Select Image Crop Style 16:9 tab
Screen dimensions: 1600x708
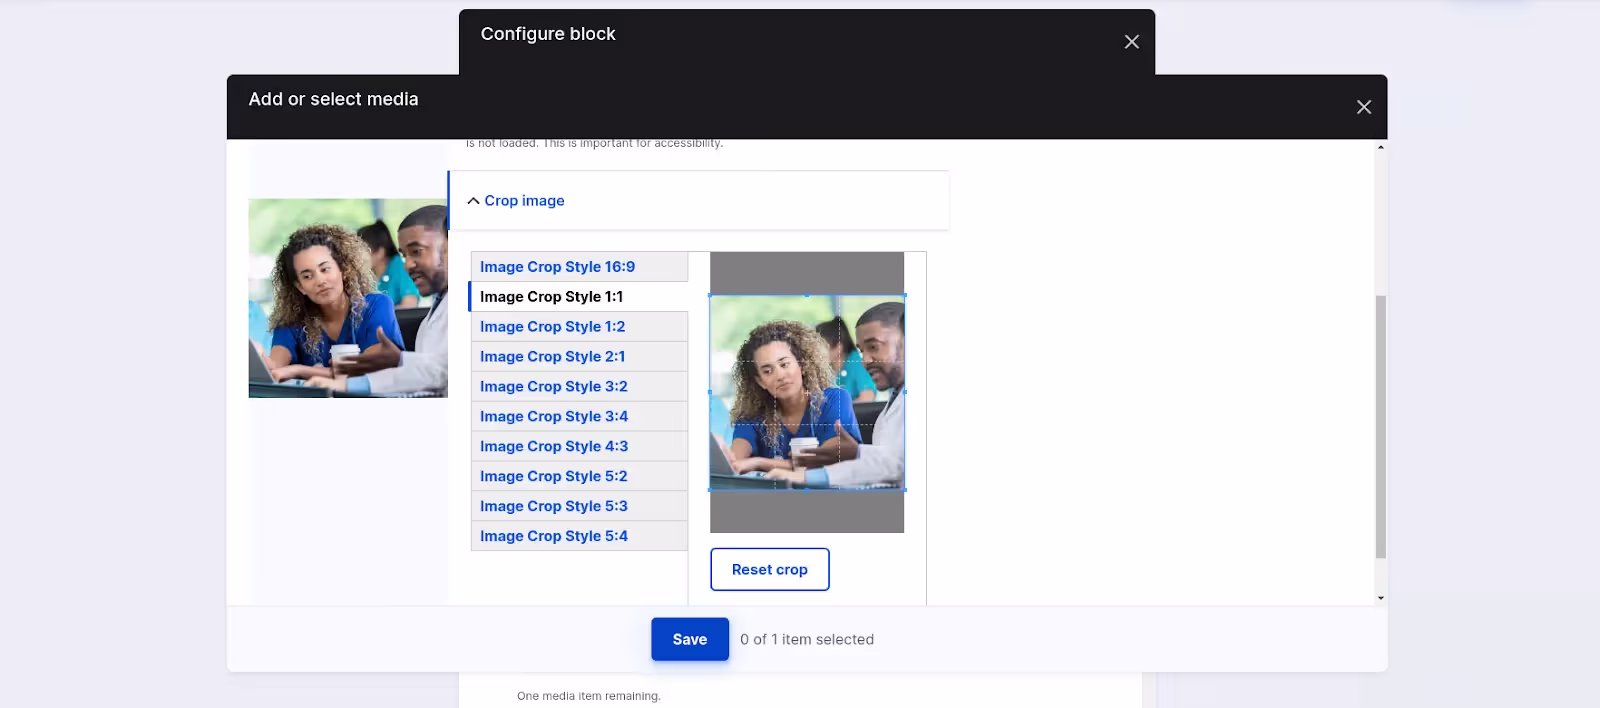(x=579, y=267)
